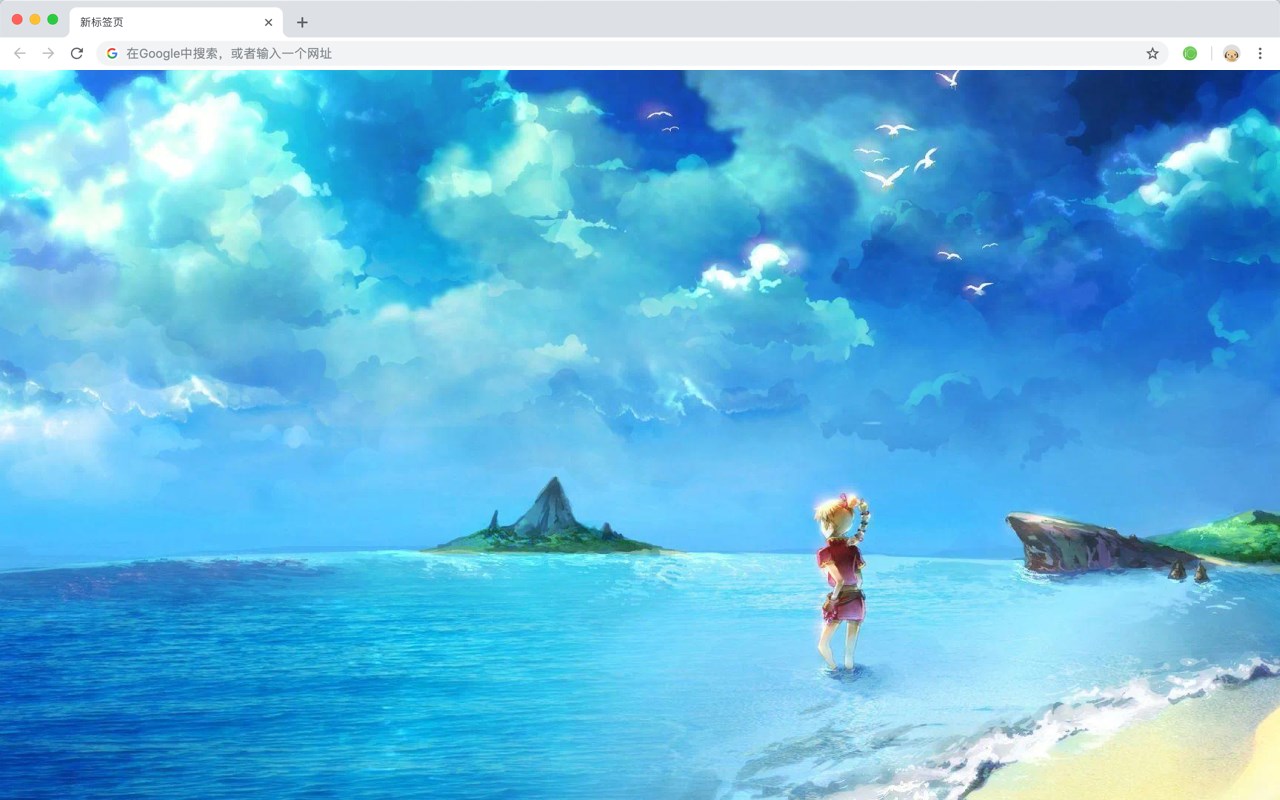Open a new tab with plus button
This screenshot has width=1280, height=800.
(x=302, y=22)
